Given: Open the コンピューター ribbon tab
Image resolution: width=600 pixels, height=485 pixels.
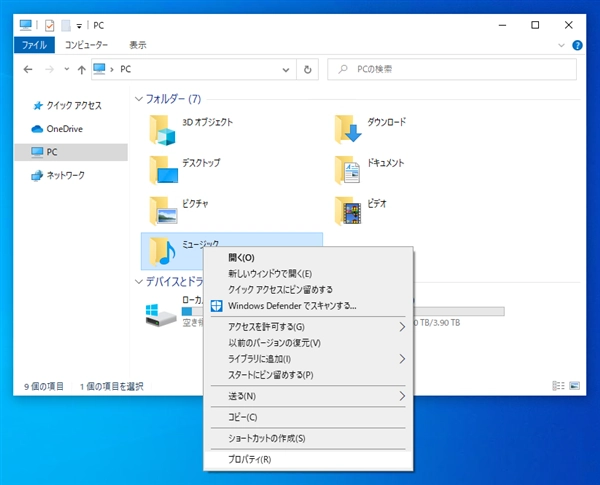Looking at the screenshot, I should tap(86, 45).
